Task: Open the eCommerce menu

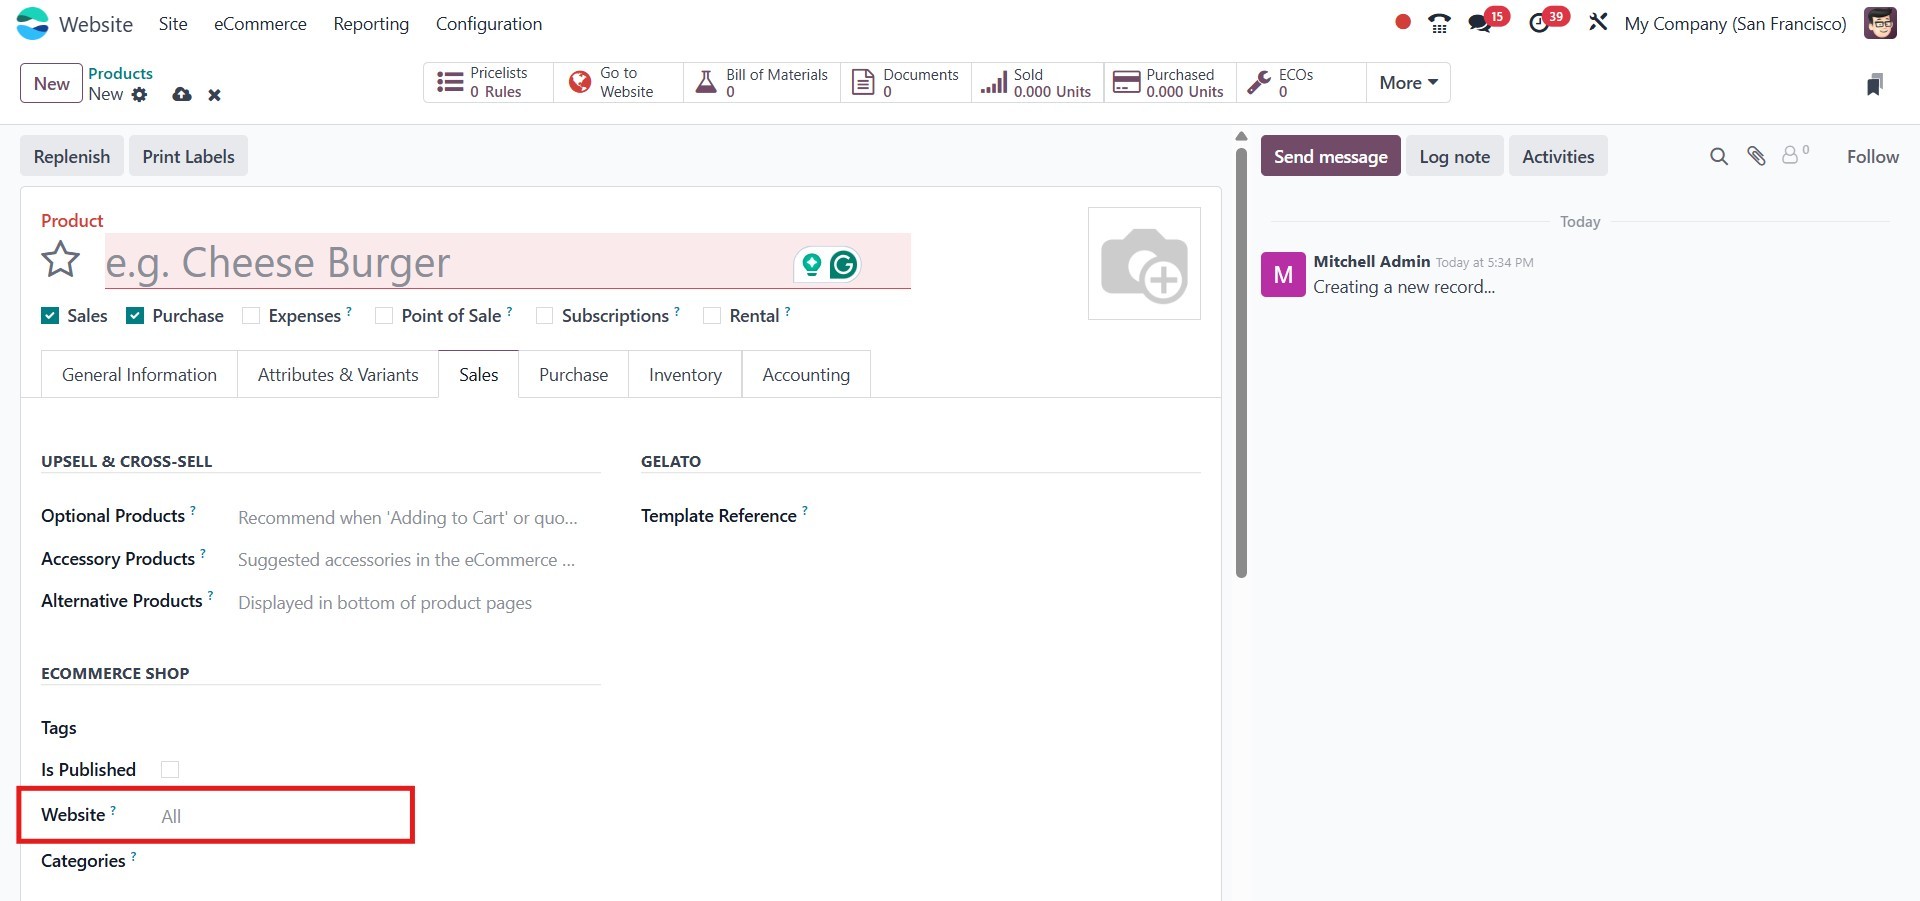Action: (260, 24)
